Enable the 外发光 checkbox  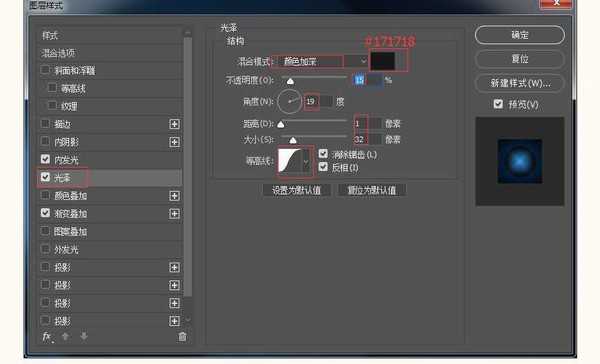point(45,248)
